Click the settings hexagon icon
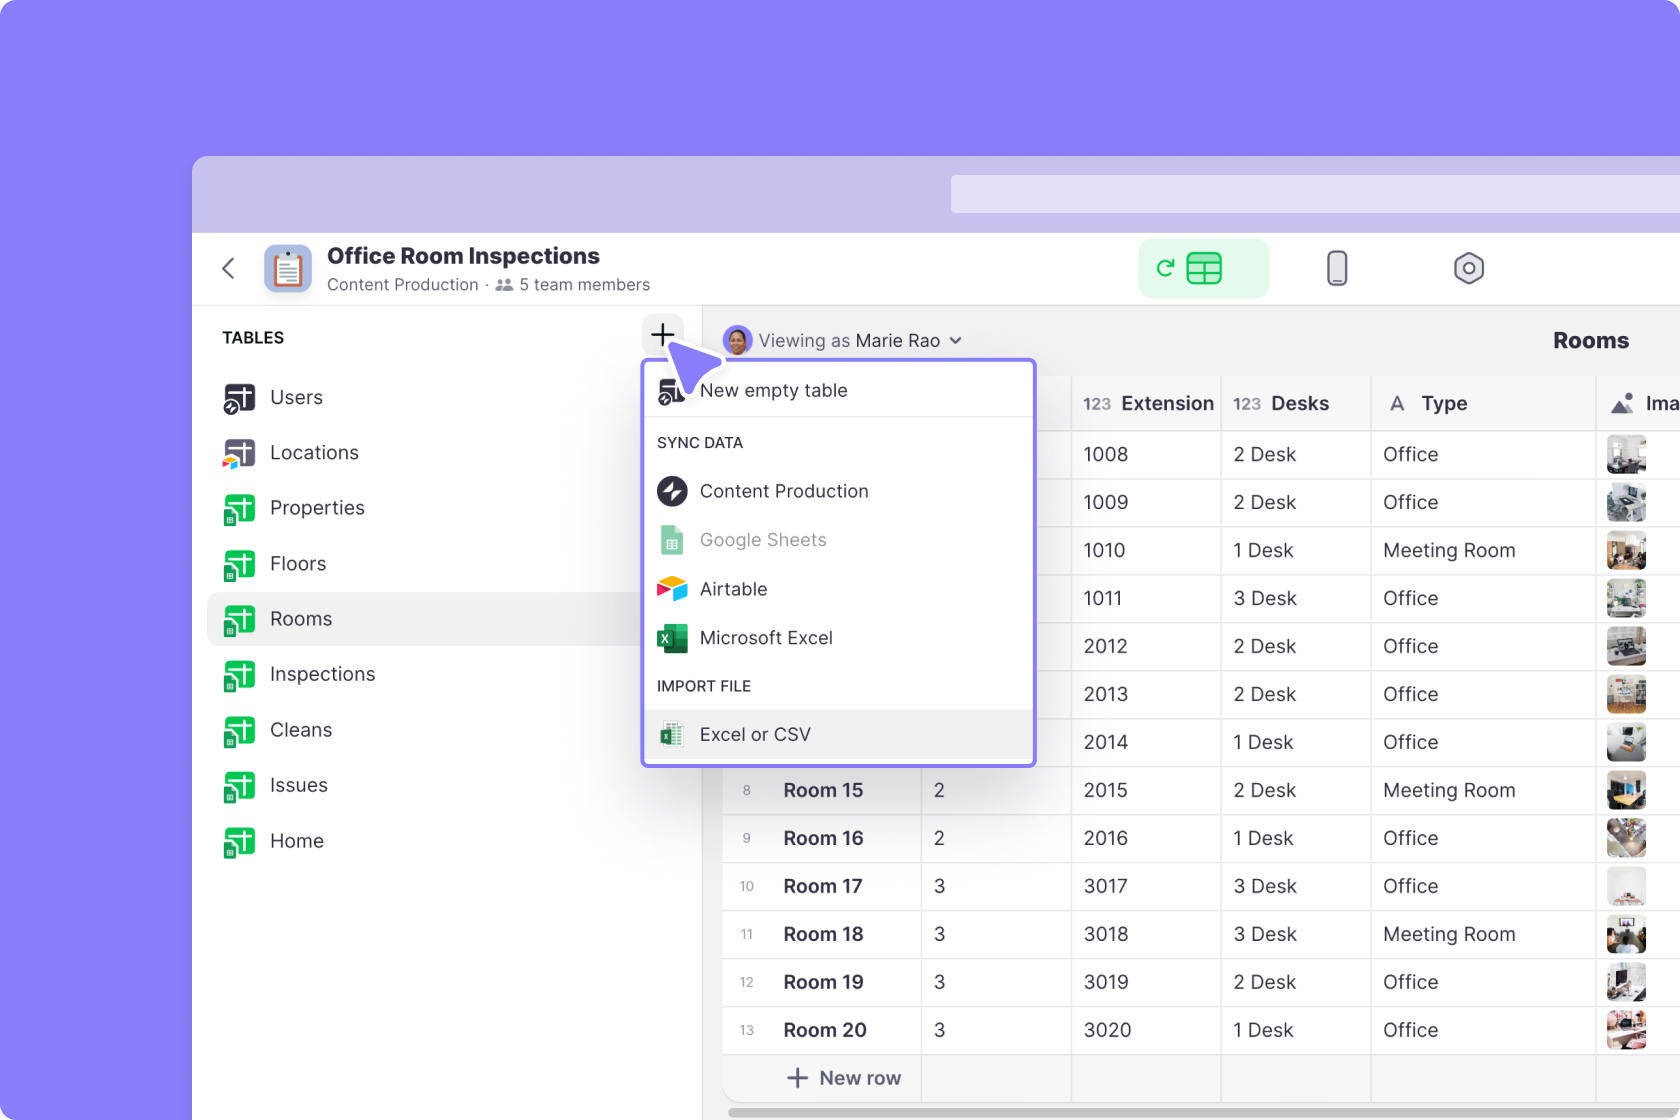 coord(1468,268)
